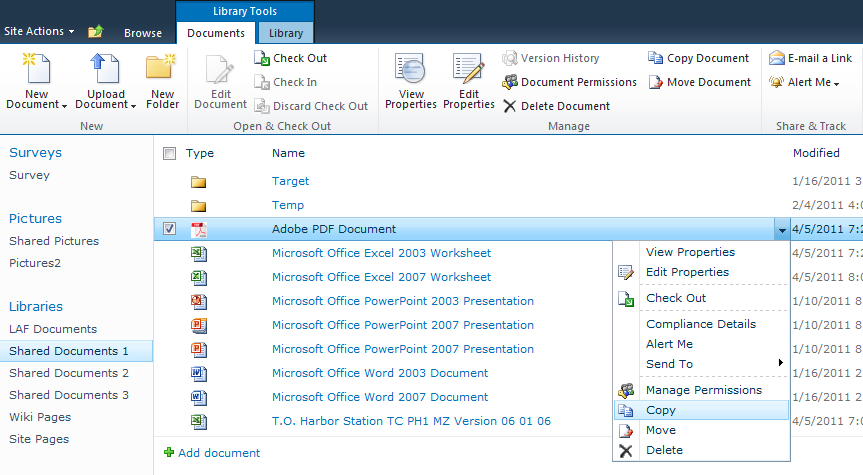Click the Word 2003 Document file icon
The width and height of the screenshot is (863, 475).
pyautogui.click(x=199, y=374)
